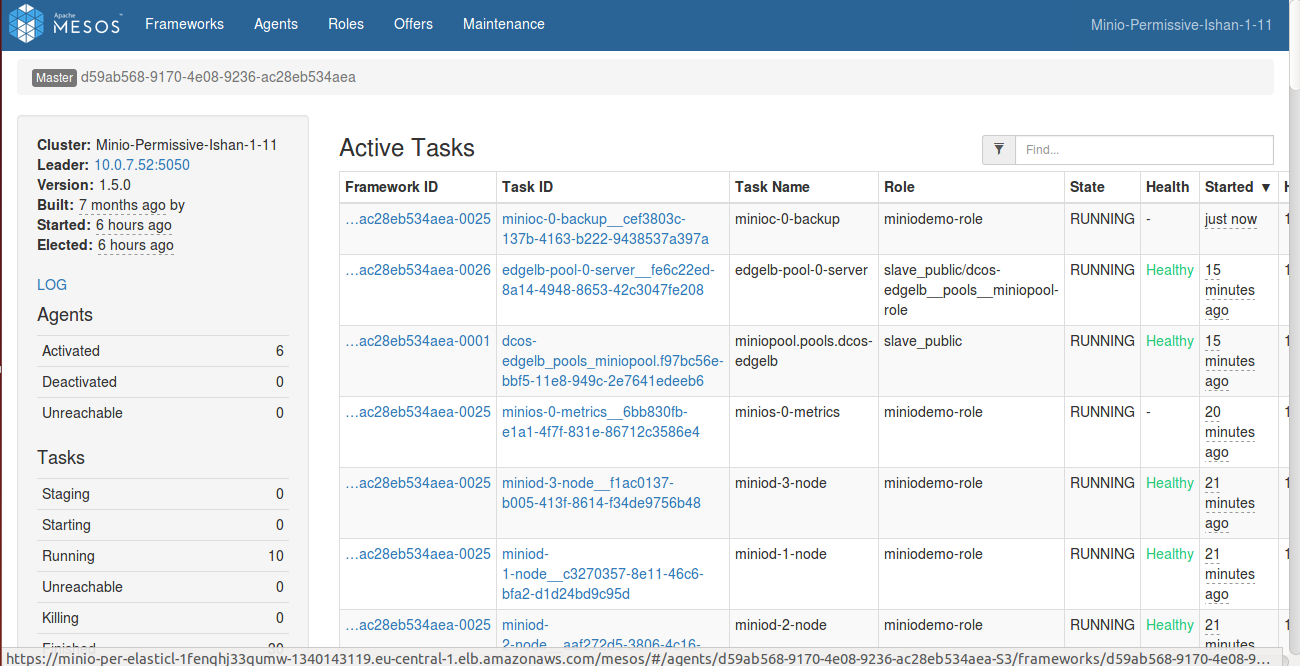This screenshot has height=666, width=1300.
Task: Click the Apache Mesos logo
Action: [65, 23]
